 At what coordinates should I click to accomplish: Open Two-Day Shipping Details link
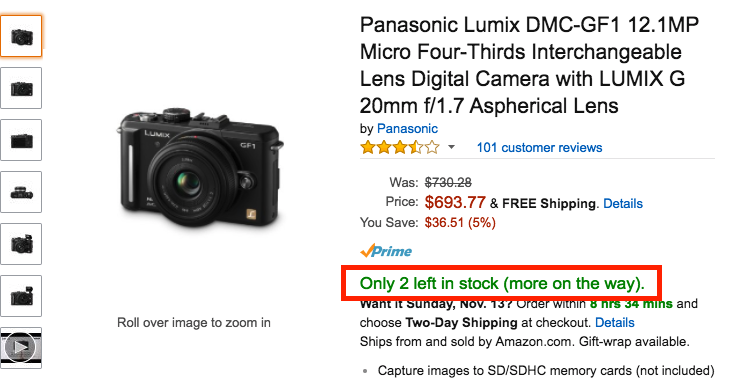(x=615, y=323)
